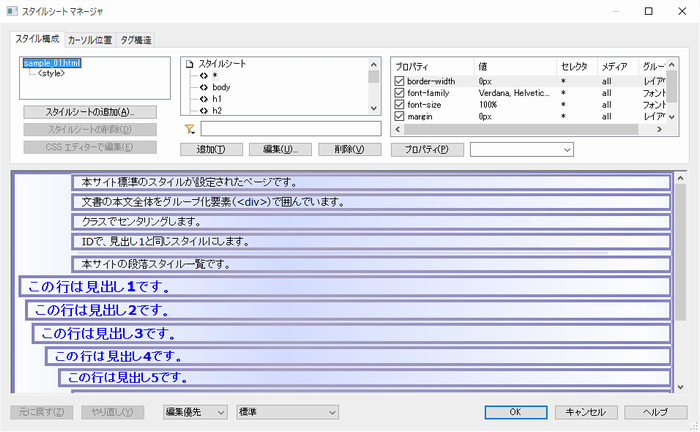
Task: Click the スタイルシート root folder icon
Action: coord(190,63)
